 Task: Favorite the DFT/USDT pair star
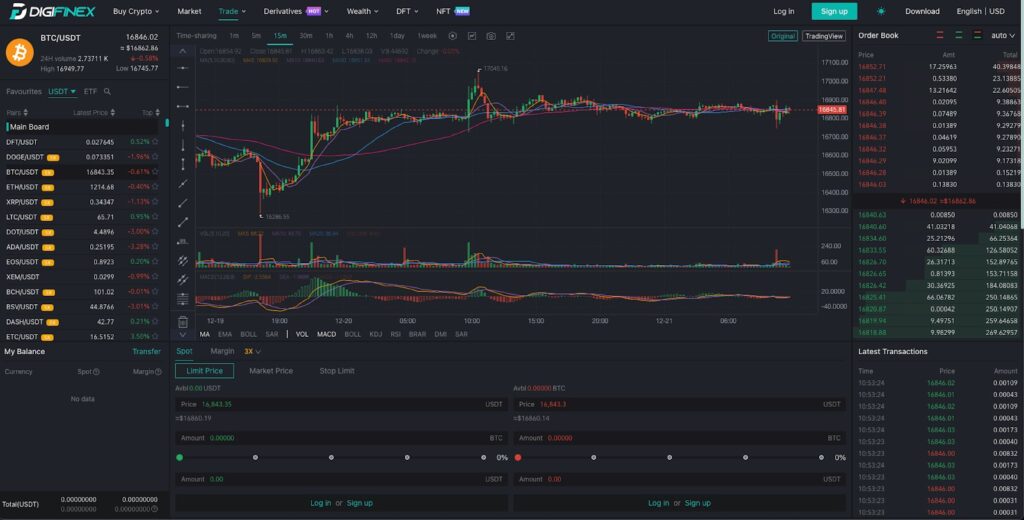click(155, 142)
